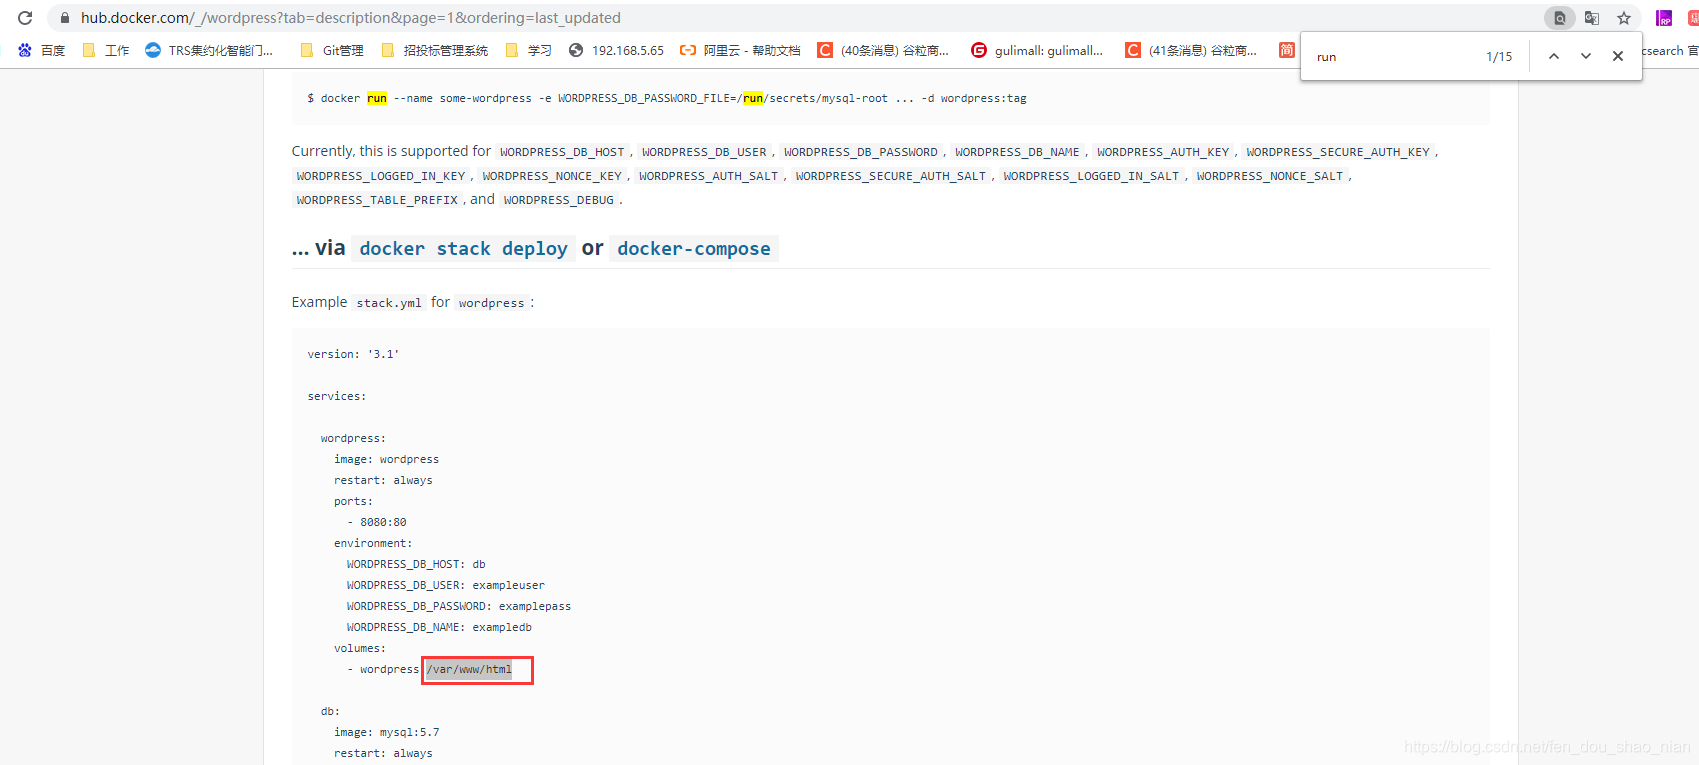Click the stack.yml inline code text
Image resolution: width=1699 pixels, height=765 pixels.
pos(389,303)
